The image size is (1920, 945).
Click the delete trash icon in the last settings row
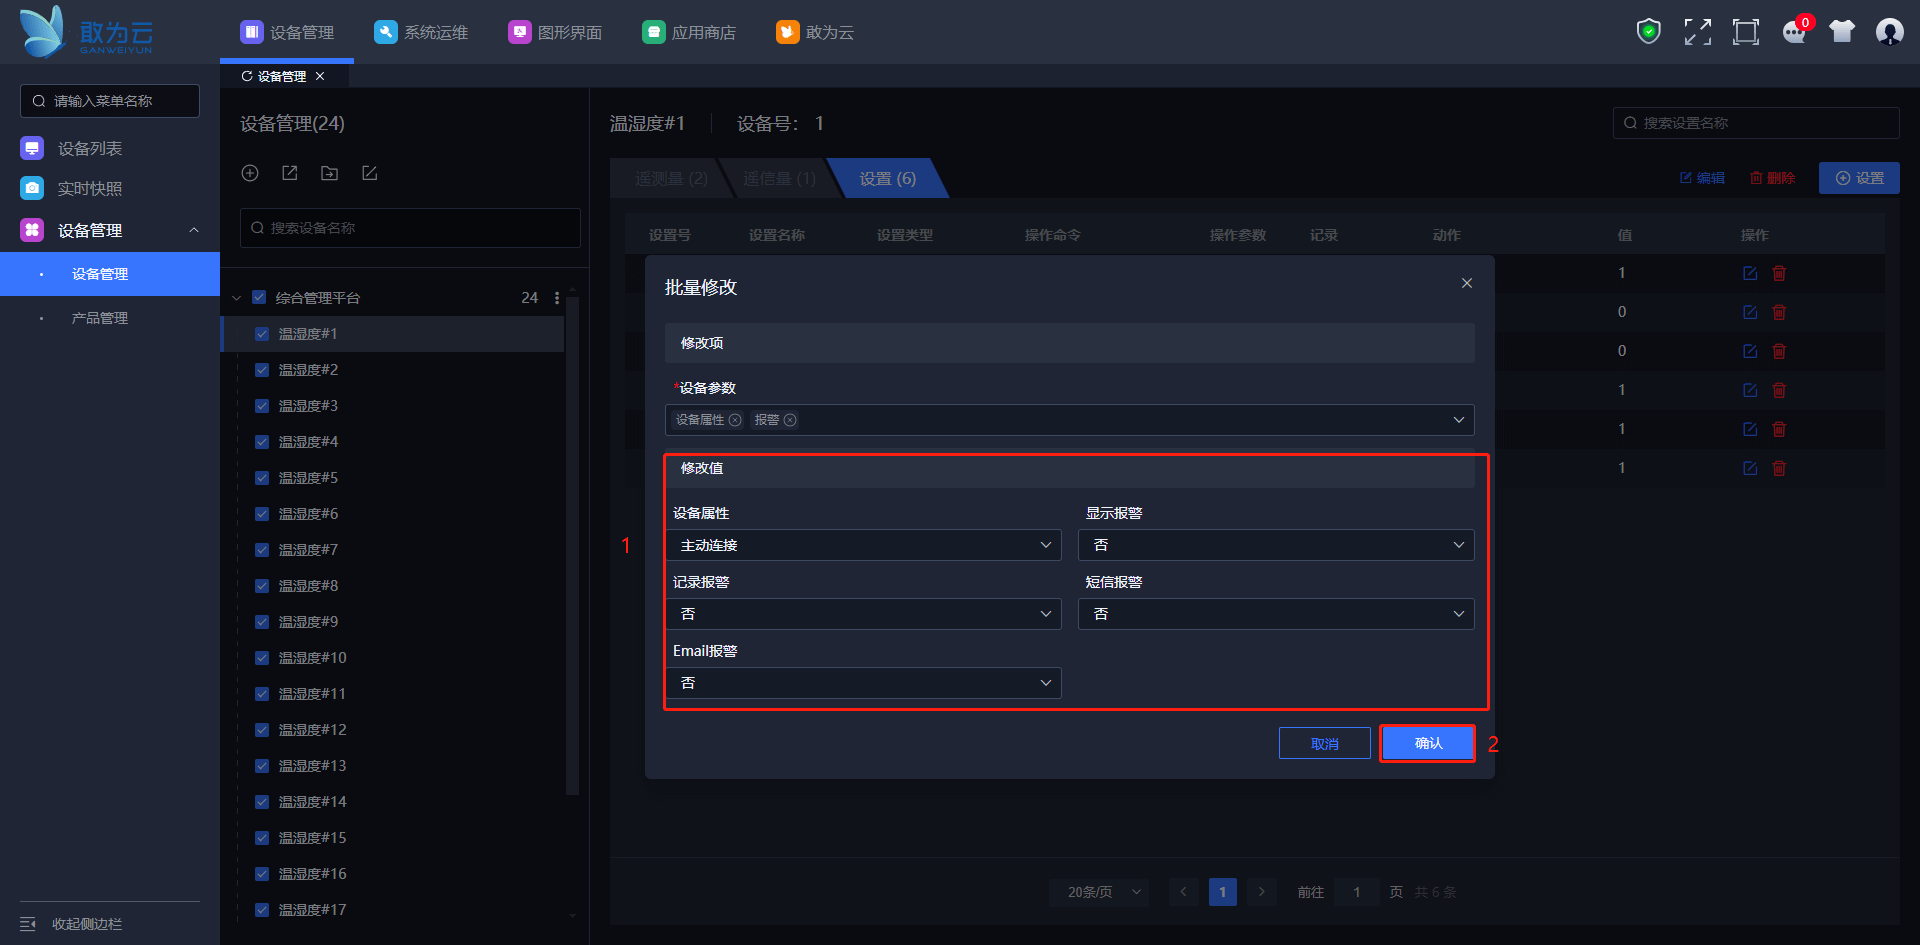(1779, 468)
